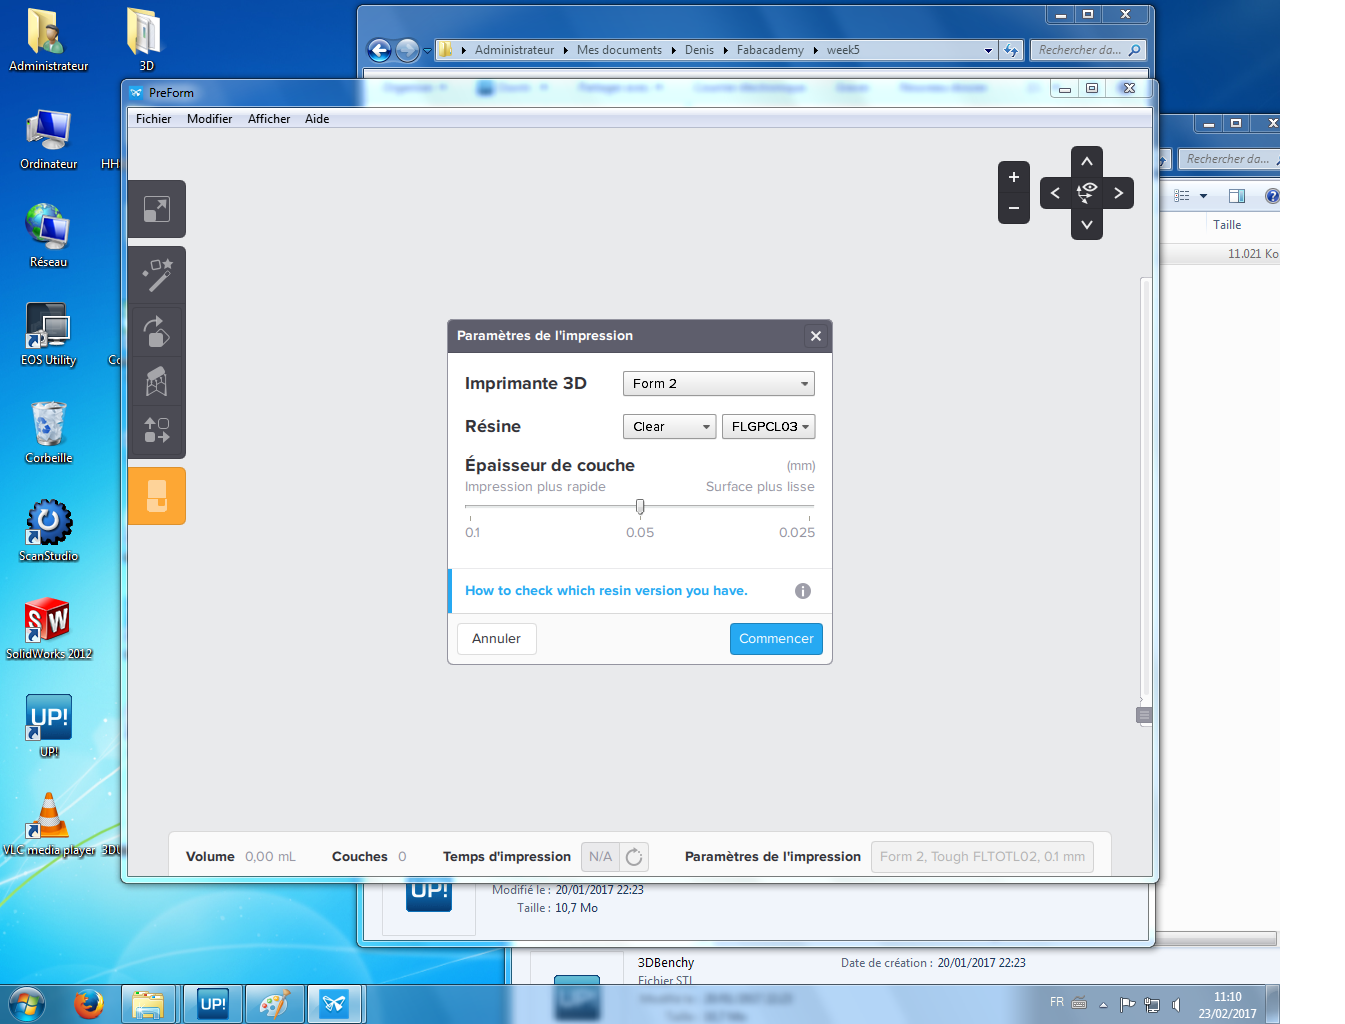Click the info icon beside resin version link
Image resolution: width=1345 pixels, height=1024 pixels.
[x=803, y=591]
